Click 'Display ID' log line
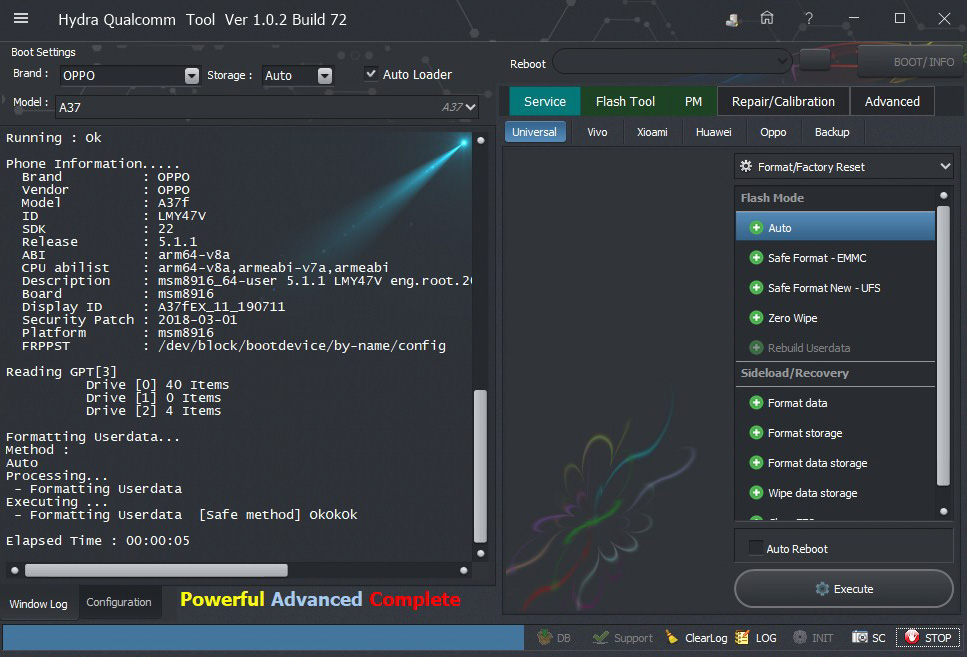The image size is (967, 657). click(x=154, y=307)
